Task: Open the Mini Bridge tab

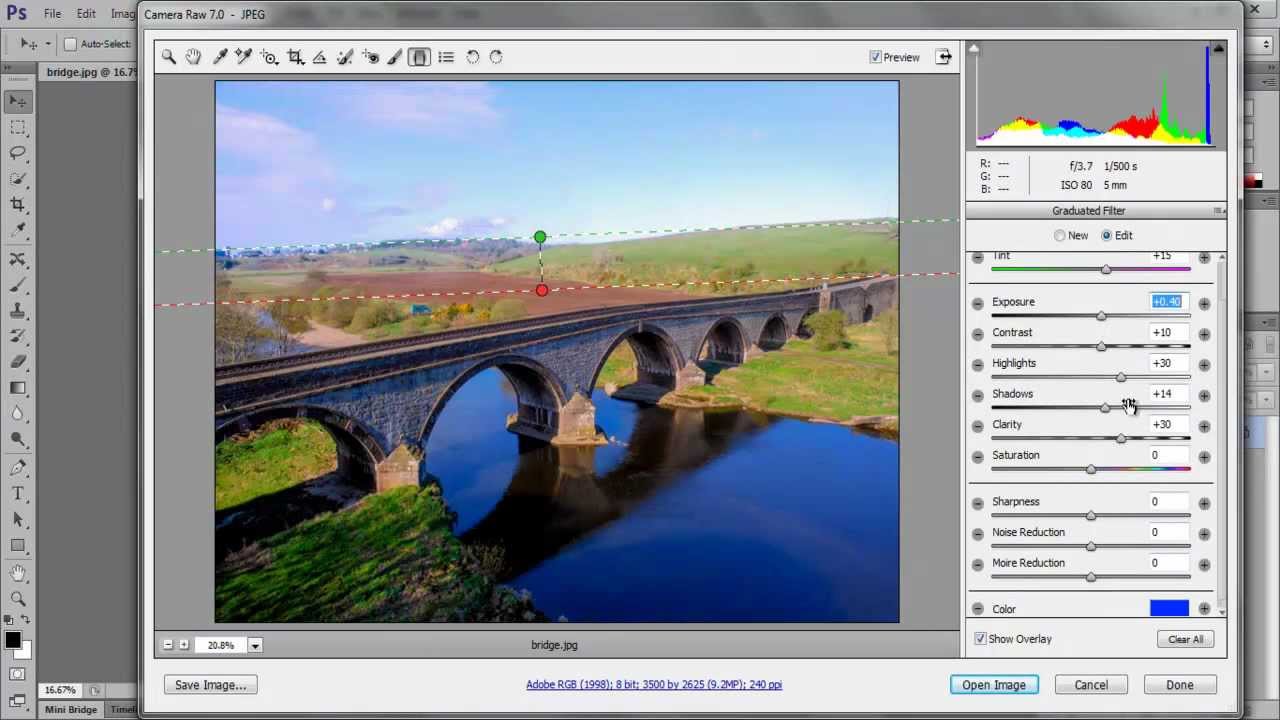Action: 71,709
